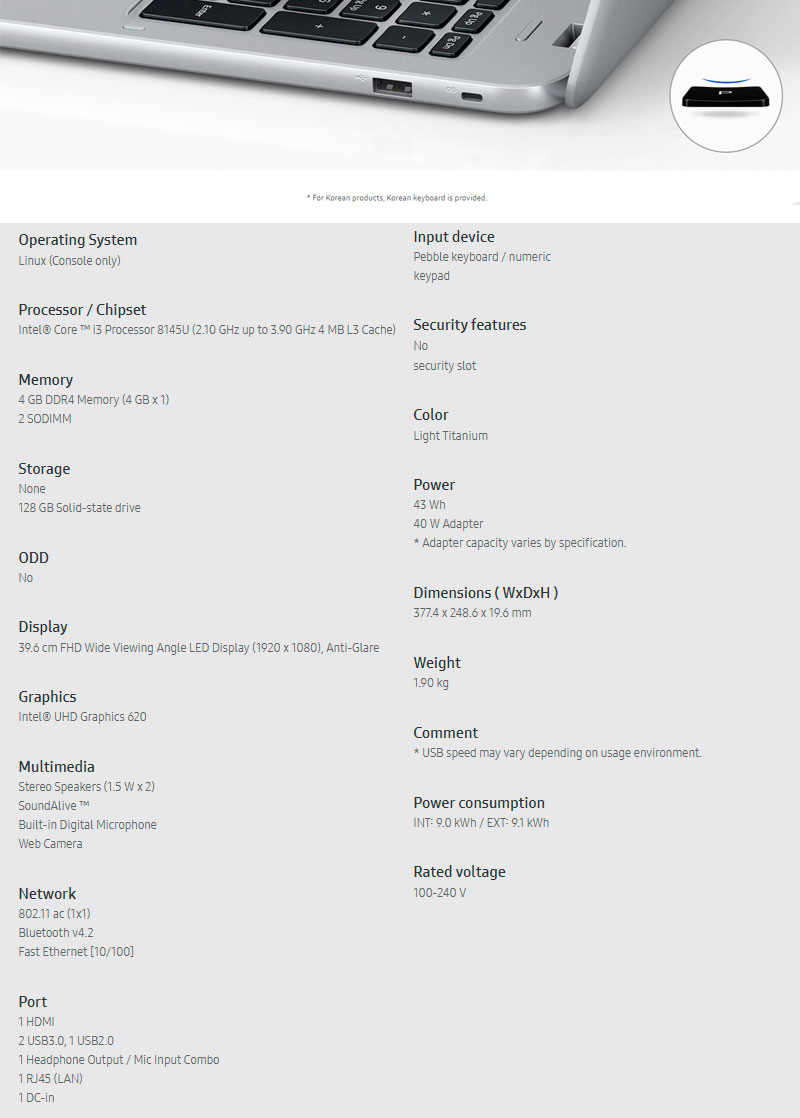Viewport: 800px width, 1118px height.
Task: Click the Power consumption heading
Action: click(479, 803)
